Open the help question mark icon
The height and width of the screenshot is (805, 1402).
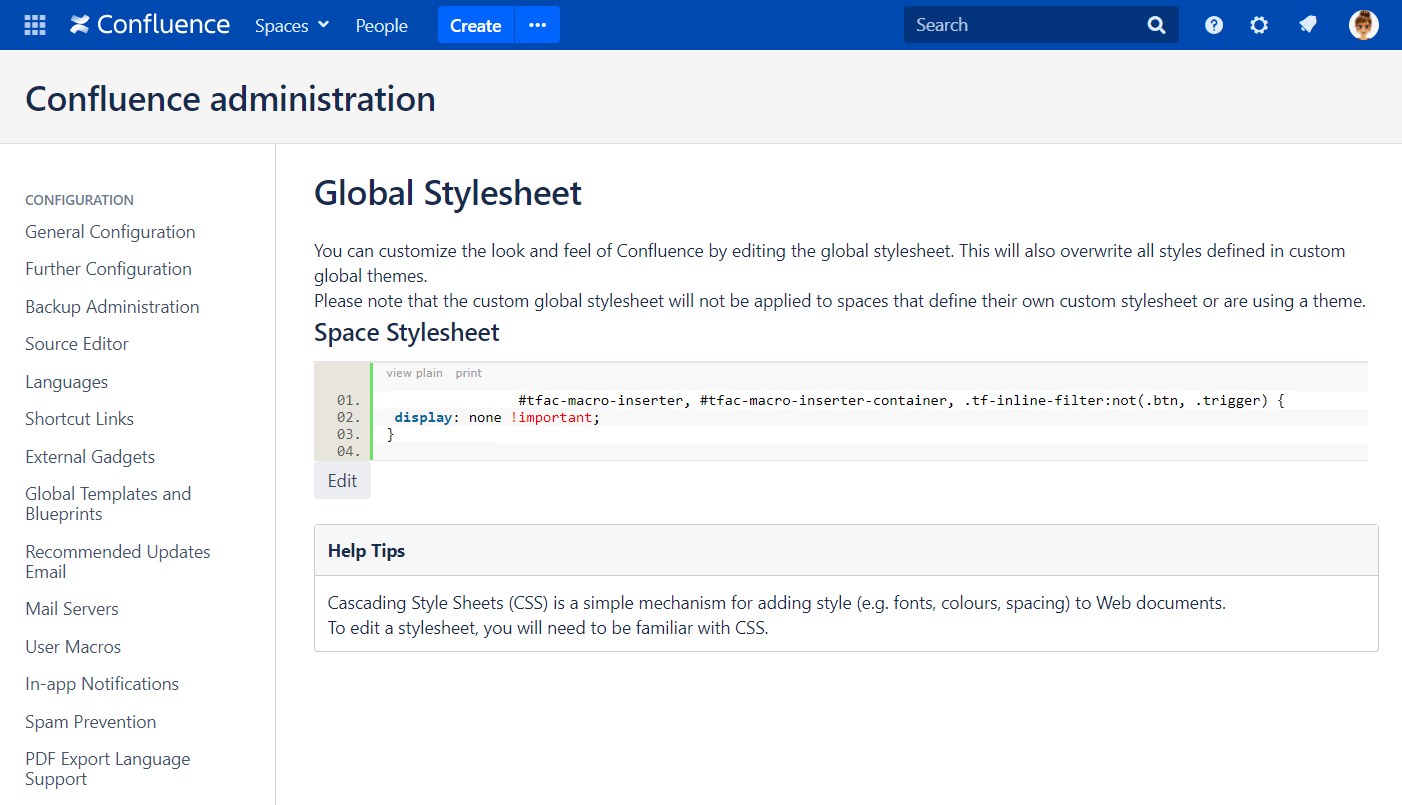(x=1213, y=25)
